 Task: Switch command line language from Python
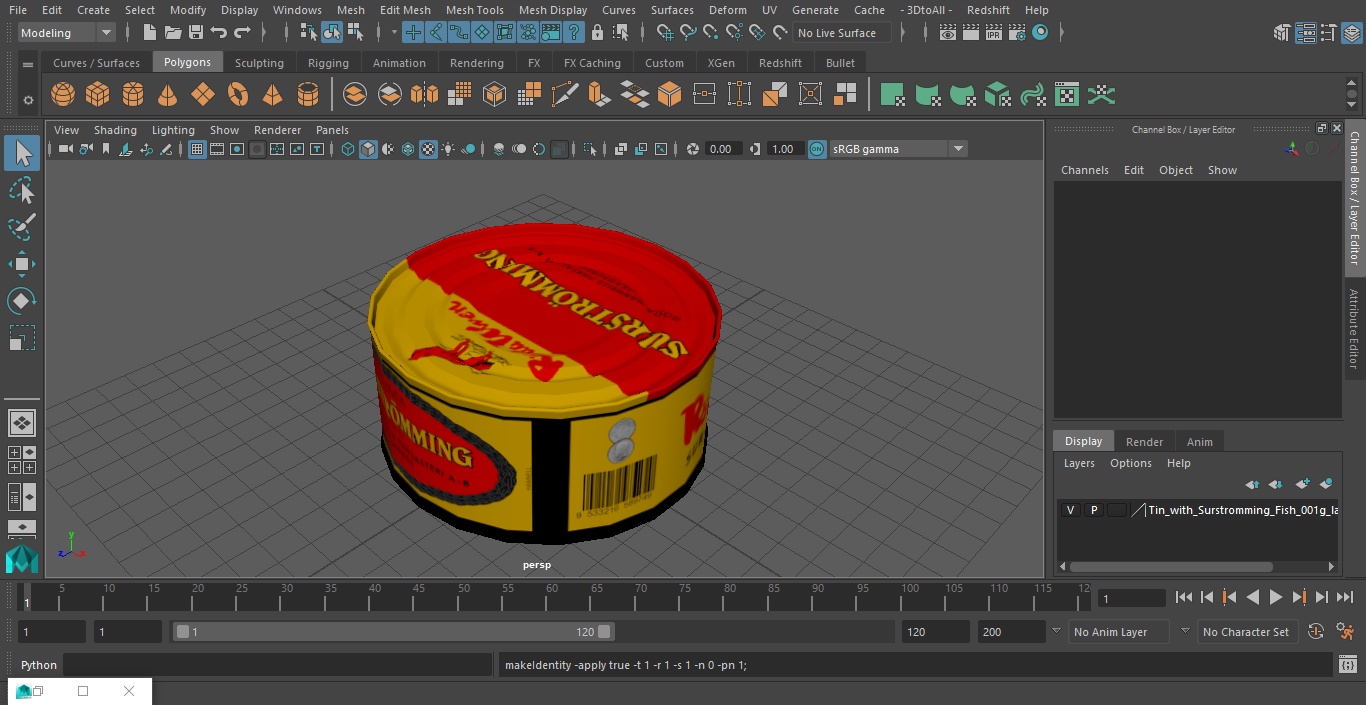click(x=39, y=665)
